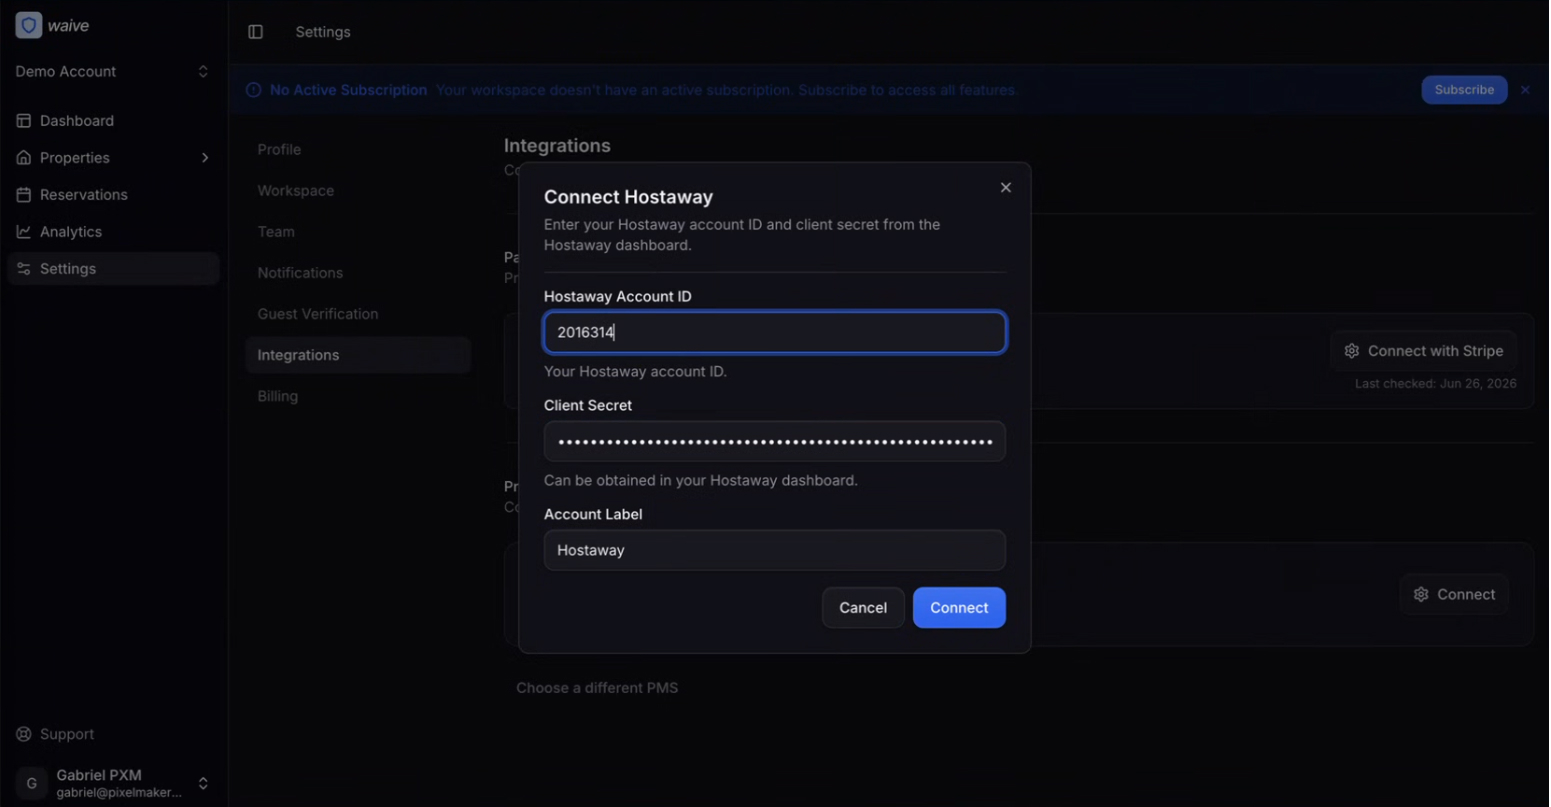Close the Connect Hostaway dialog

click(x=1006, y=187)
